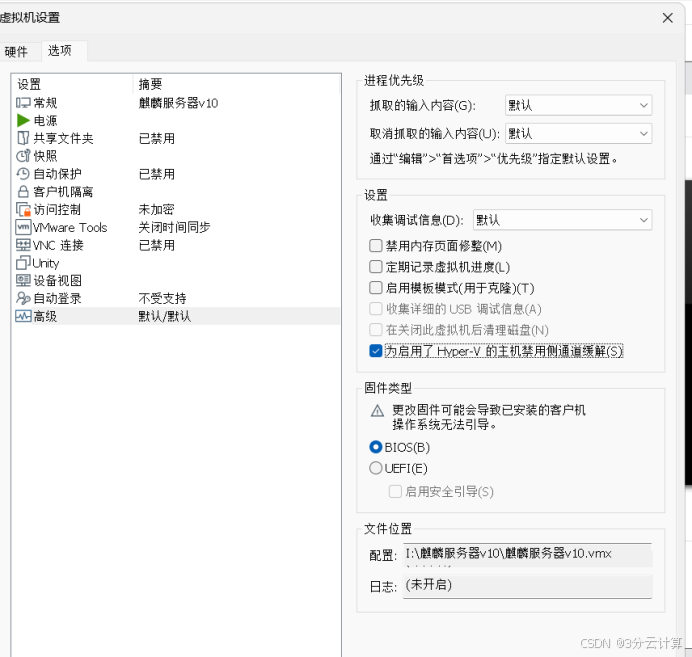The image size is (692, 657).
Task: Select the 电源 power icon in settings list
Action: coord(23,121)
